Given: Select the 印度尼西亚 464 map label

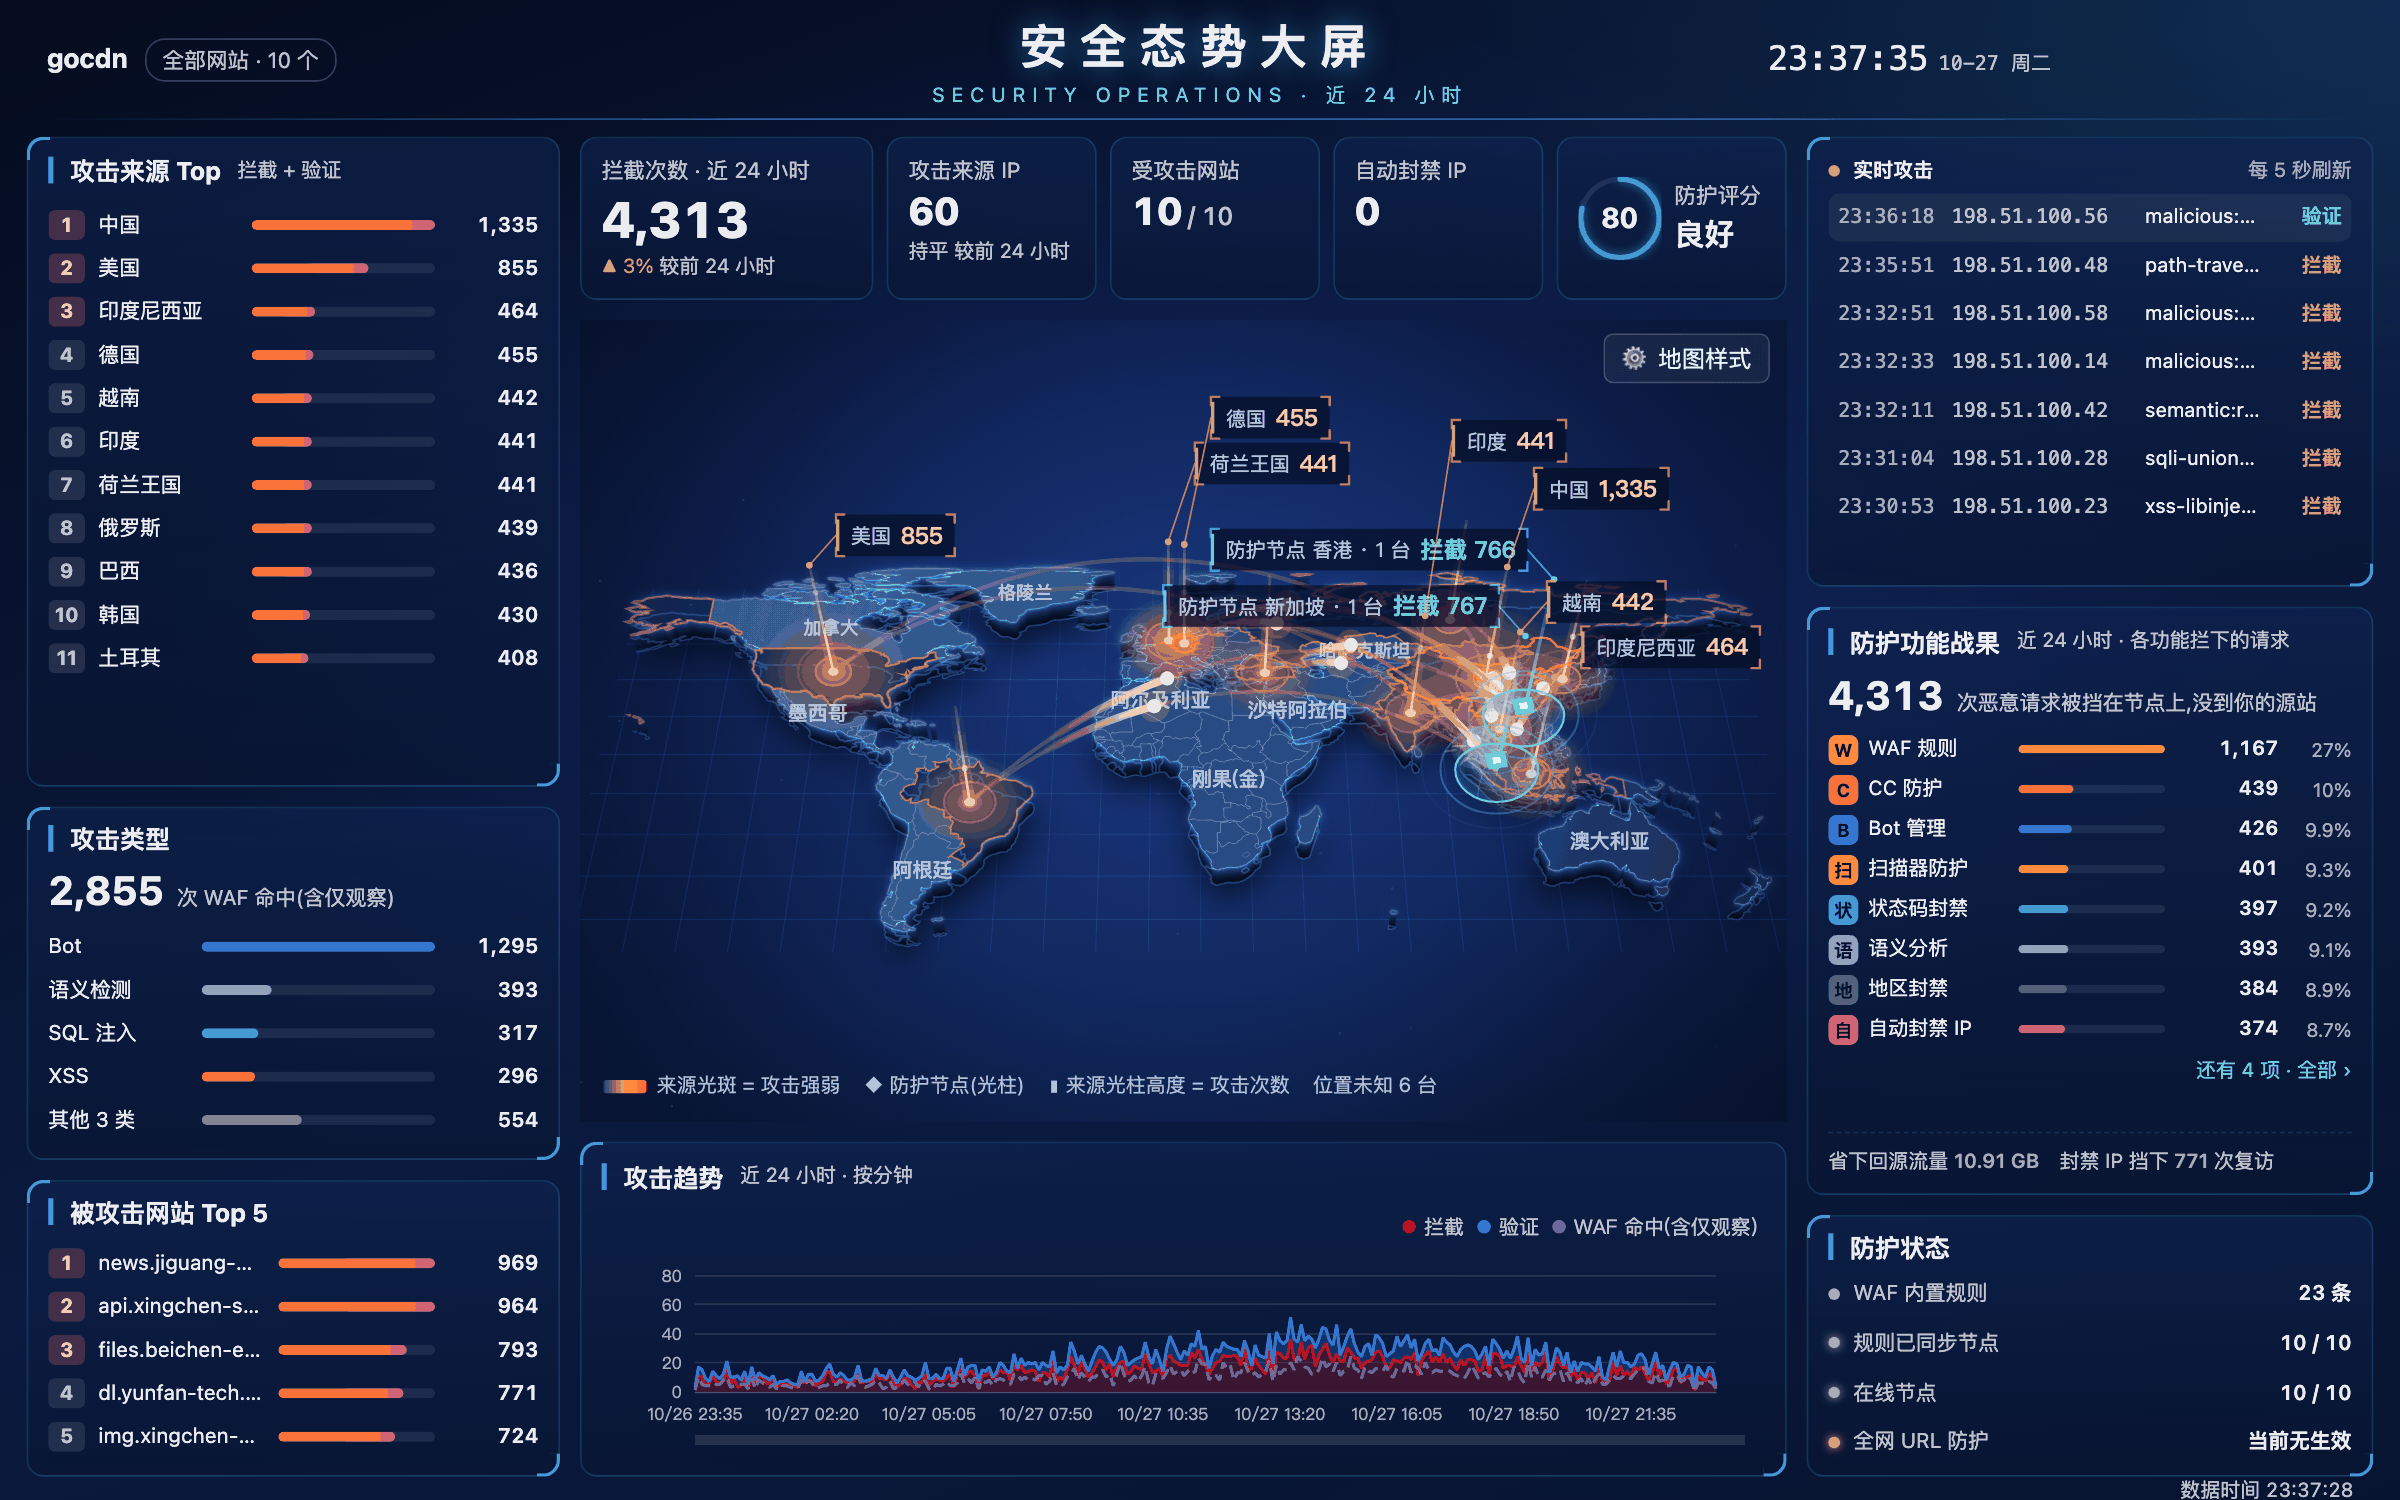Looking at the screenshot, I should pos(1671,648).
